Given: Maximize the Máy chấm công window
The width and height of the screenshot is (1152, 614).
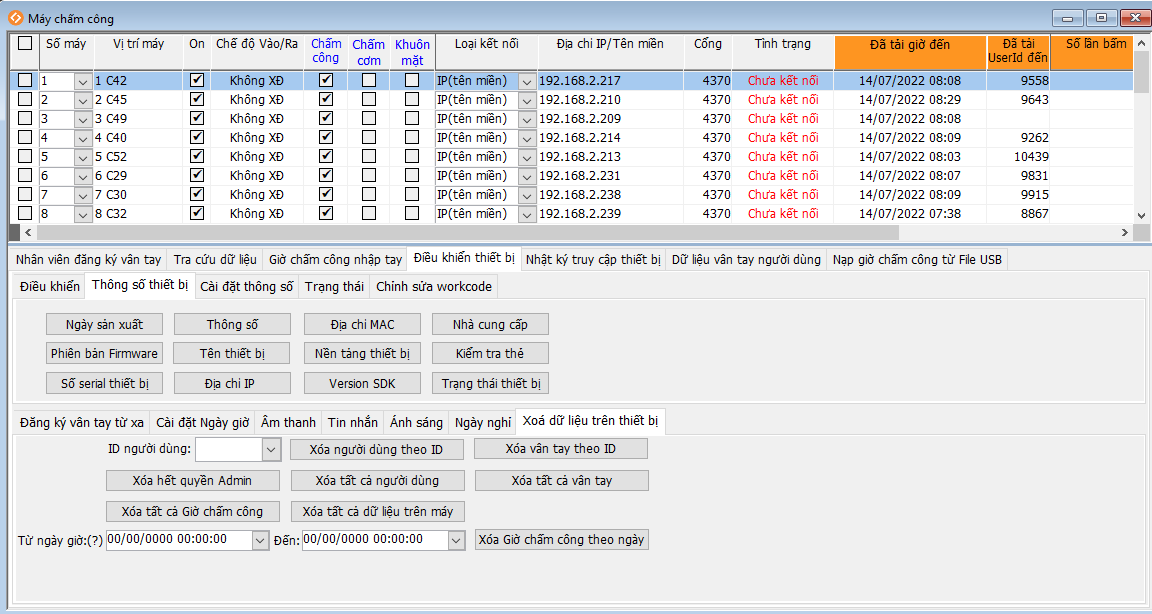Looking at the screenshot, I should pyautogui.click(x=1101, y=18).
